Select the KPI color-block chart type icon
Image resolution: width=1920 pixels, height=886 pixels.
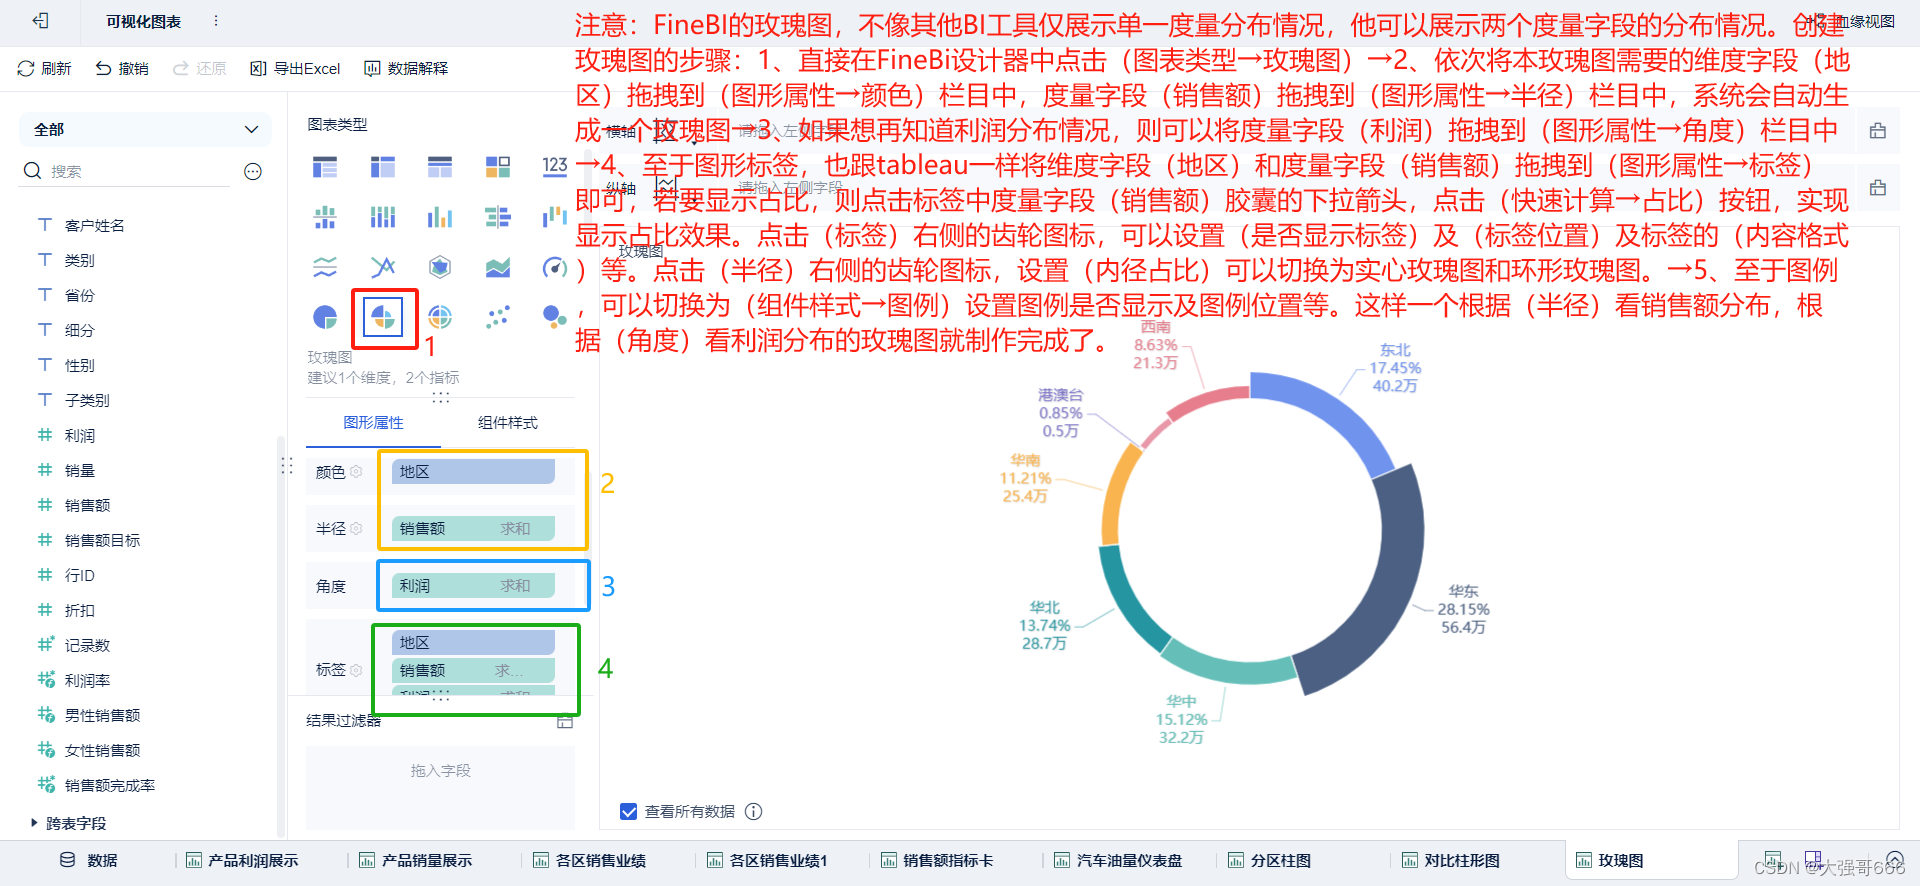click(x=498, y=166)
